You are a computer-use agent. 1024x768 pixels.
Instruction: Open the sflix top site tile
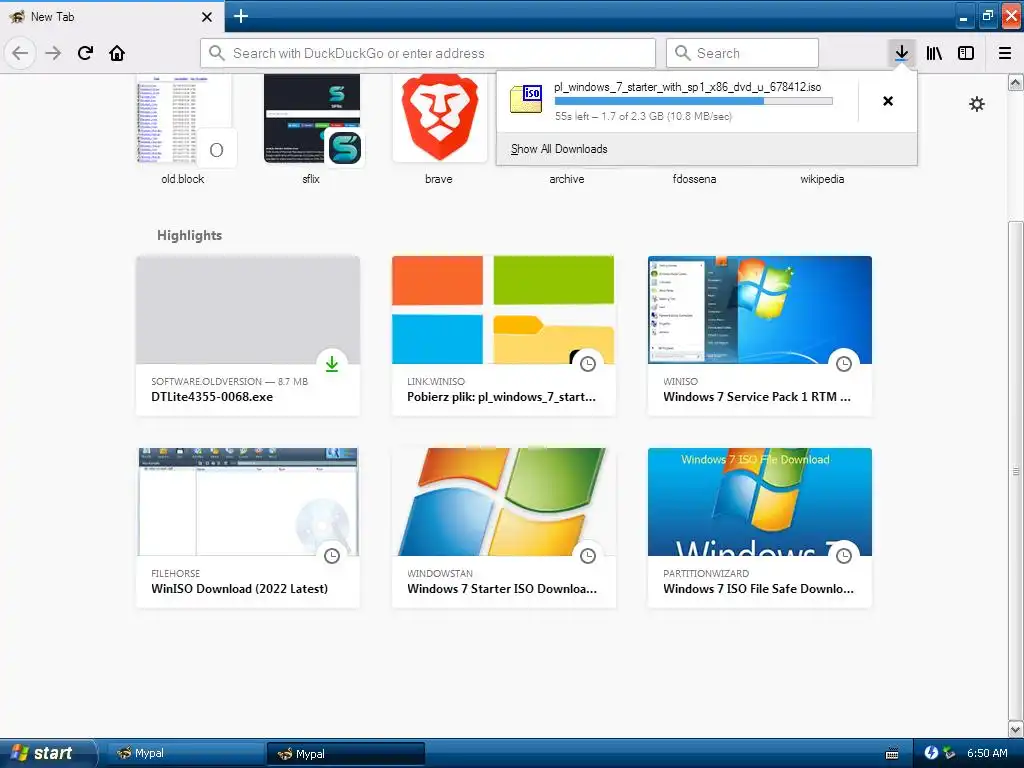[312, 118]
